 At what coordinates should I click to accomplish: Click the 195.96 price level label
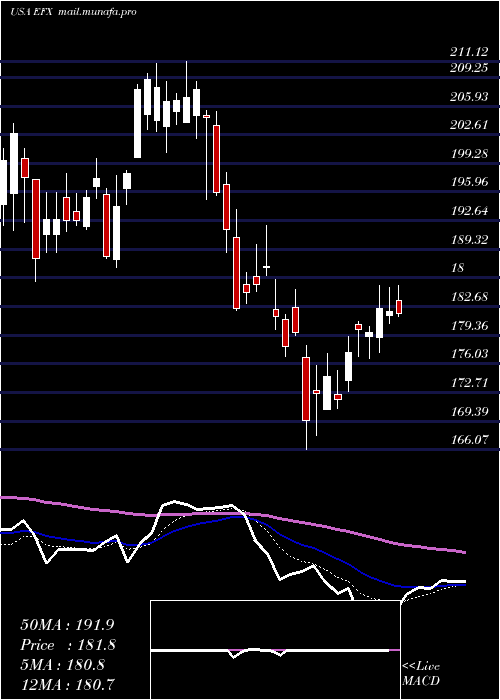pos(468,183)
